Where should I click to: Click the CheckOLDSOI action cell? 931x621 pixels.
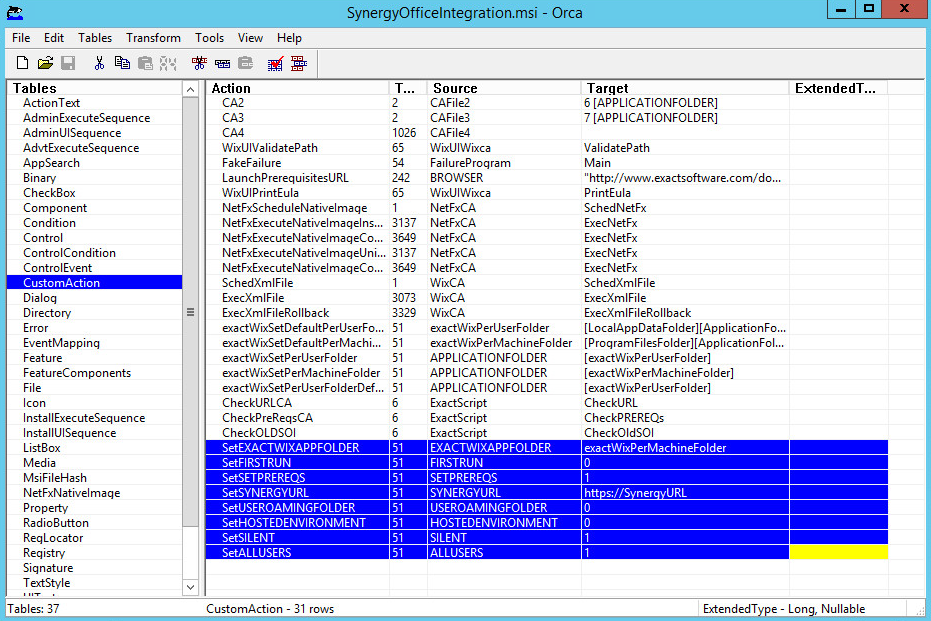297,433
